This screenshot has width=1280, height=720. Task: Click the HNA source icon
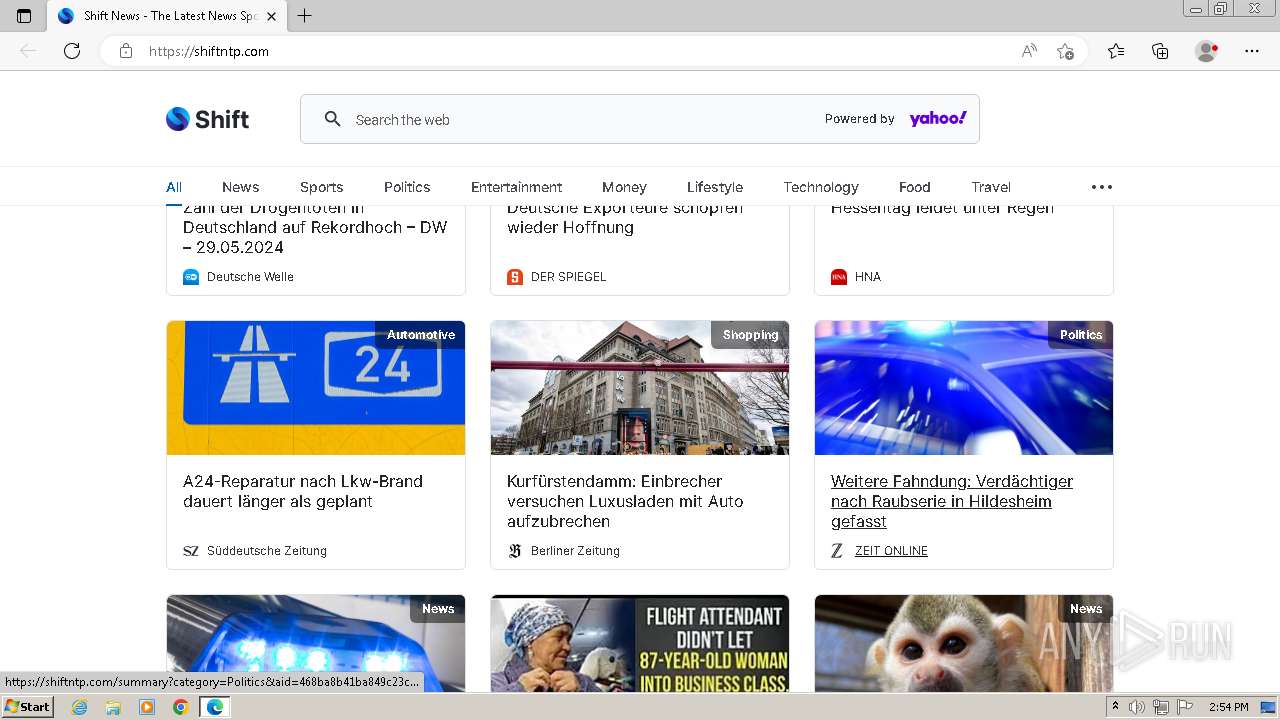(x=839, y=277)
